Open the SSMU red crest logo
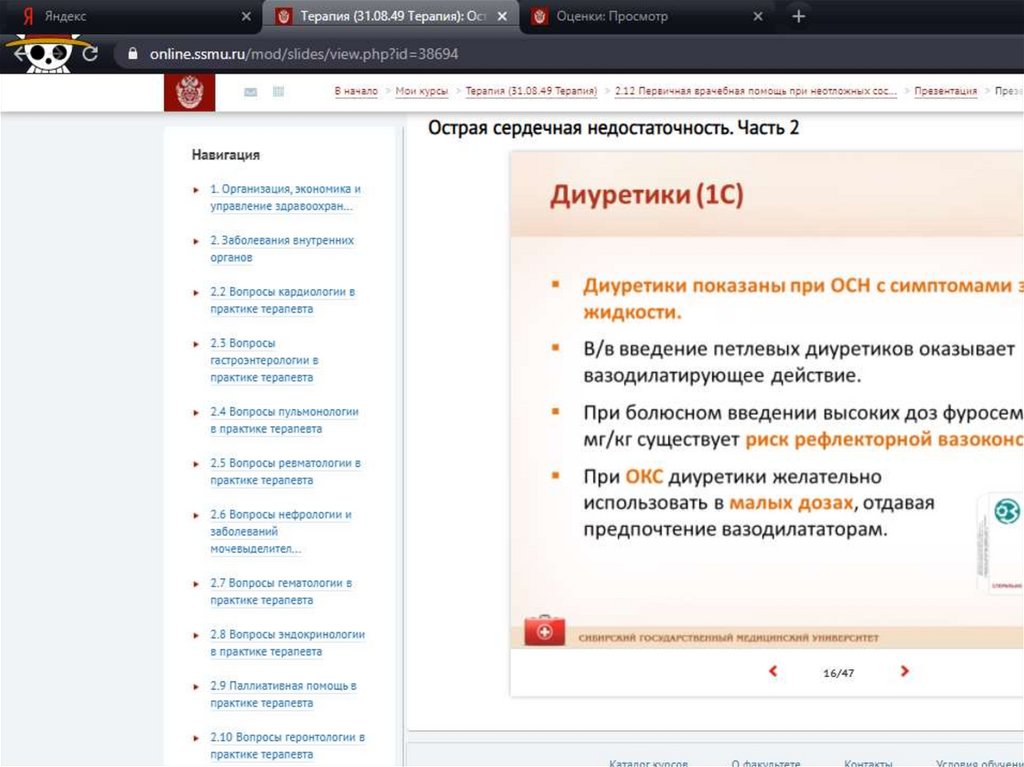This screenshot has height=767, width=1024. pos(189,92)
